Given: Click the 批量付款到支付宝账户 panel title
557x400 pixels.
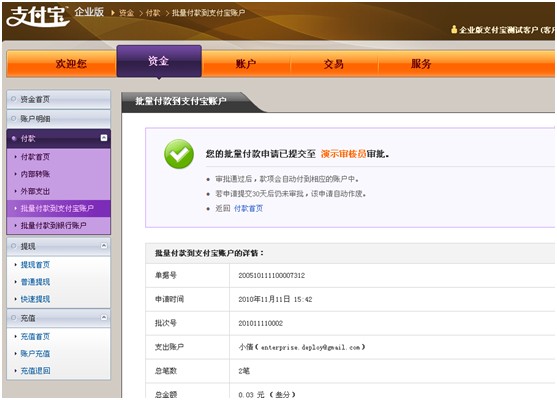Looking at the screenshot, I should (x=181, y=101).
